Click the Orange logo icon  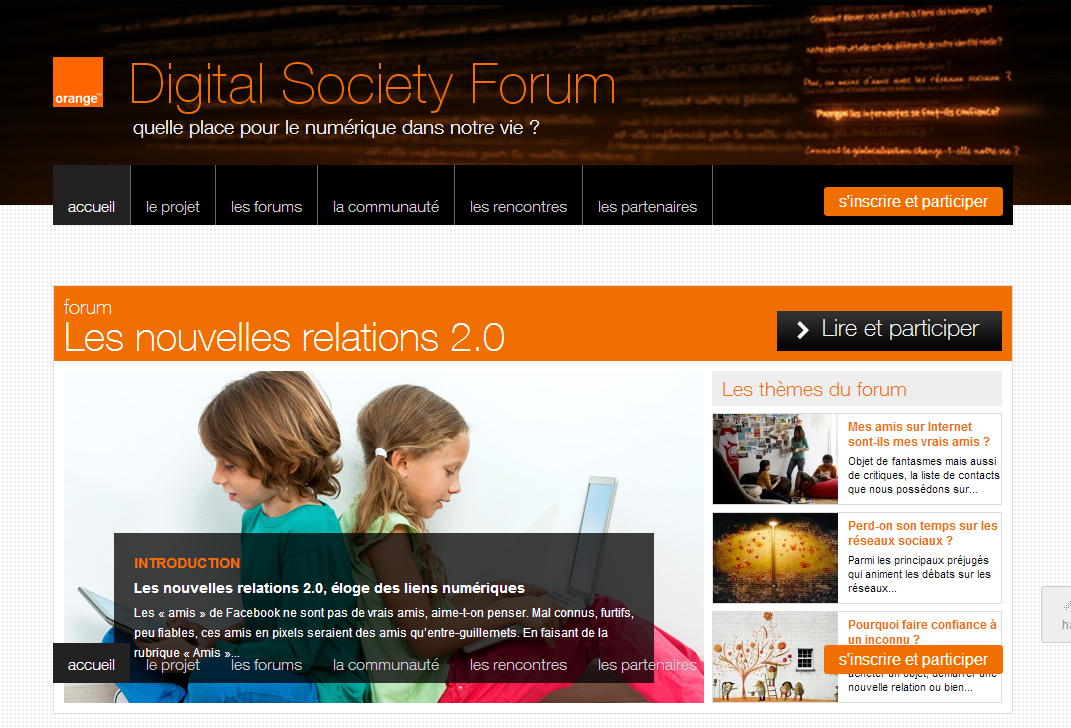pyautogui.click(x=78, y=82)
